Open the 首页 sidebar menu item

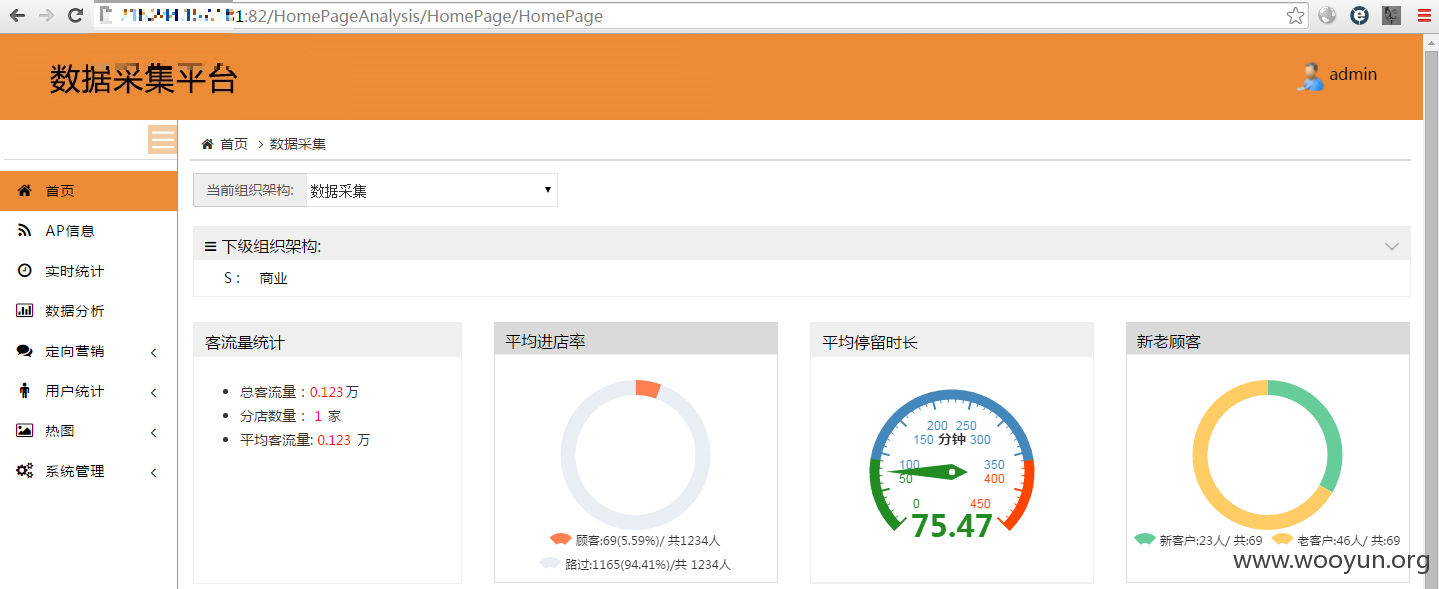pyautogui.click(x=88, y=191)
